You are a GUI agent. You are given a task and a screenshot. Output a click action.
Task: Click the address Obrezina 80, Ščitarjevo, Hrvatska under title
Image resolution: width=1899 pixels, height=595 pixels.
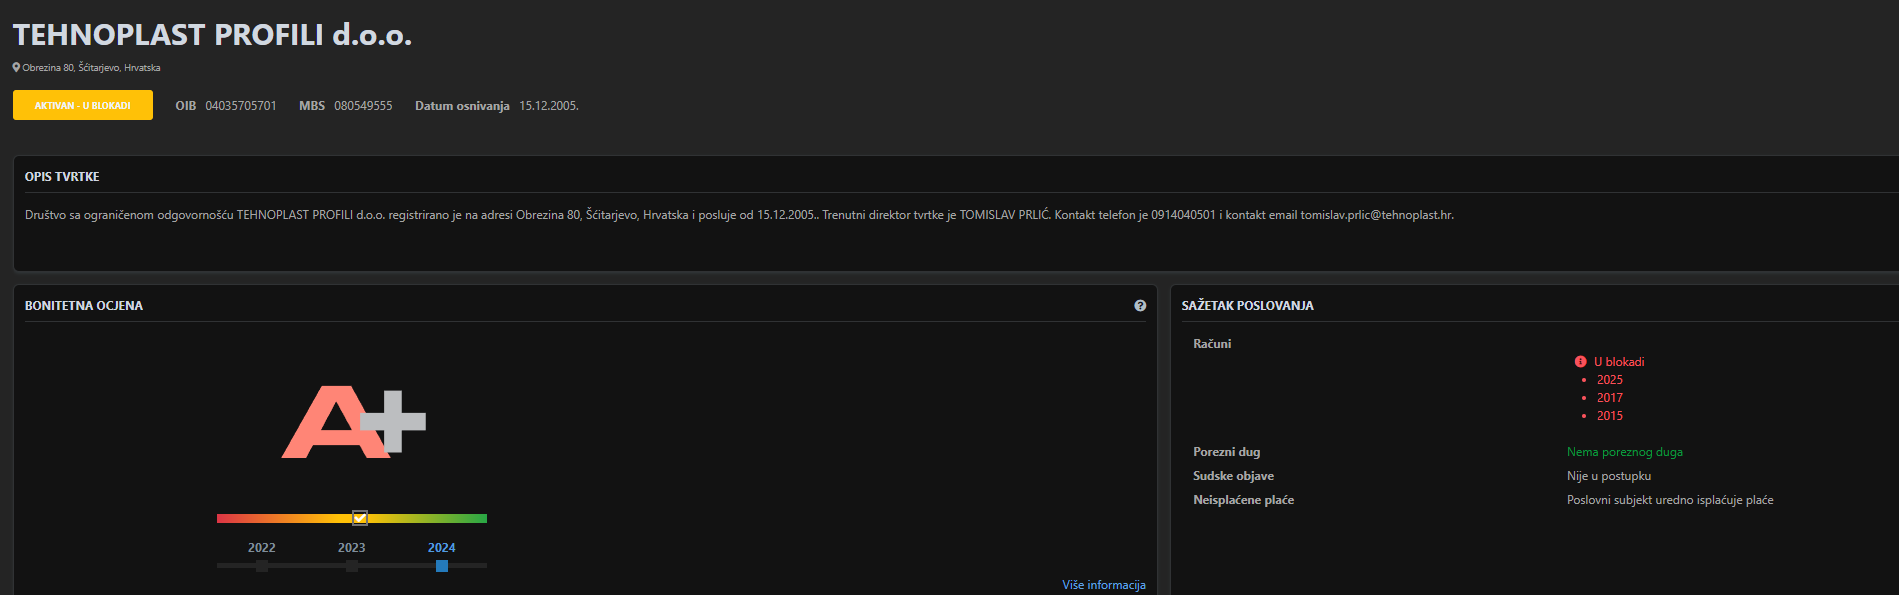tap(91, 68)
